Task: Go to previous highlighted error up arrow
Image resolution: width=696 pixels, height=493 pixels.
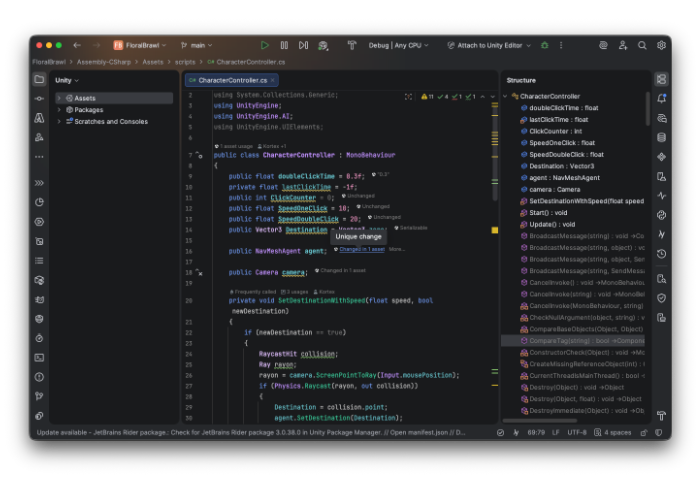Action: [x=482, y=97]
